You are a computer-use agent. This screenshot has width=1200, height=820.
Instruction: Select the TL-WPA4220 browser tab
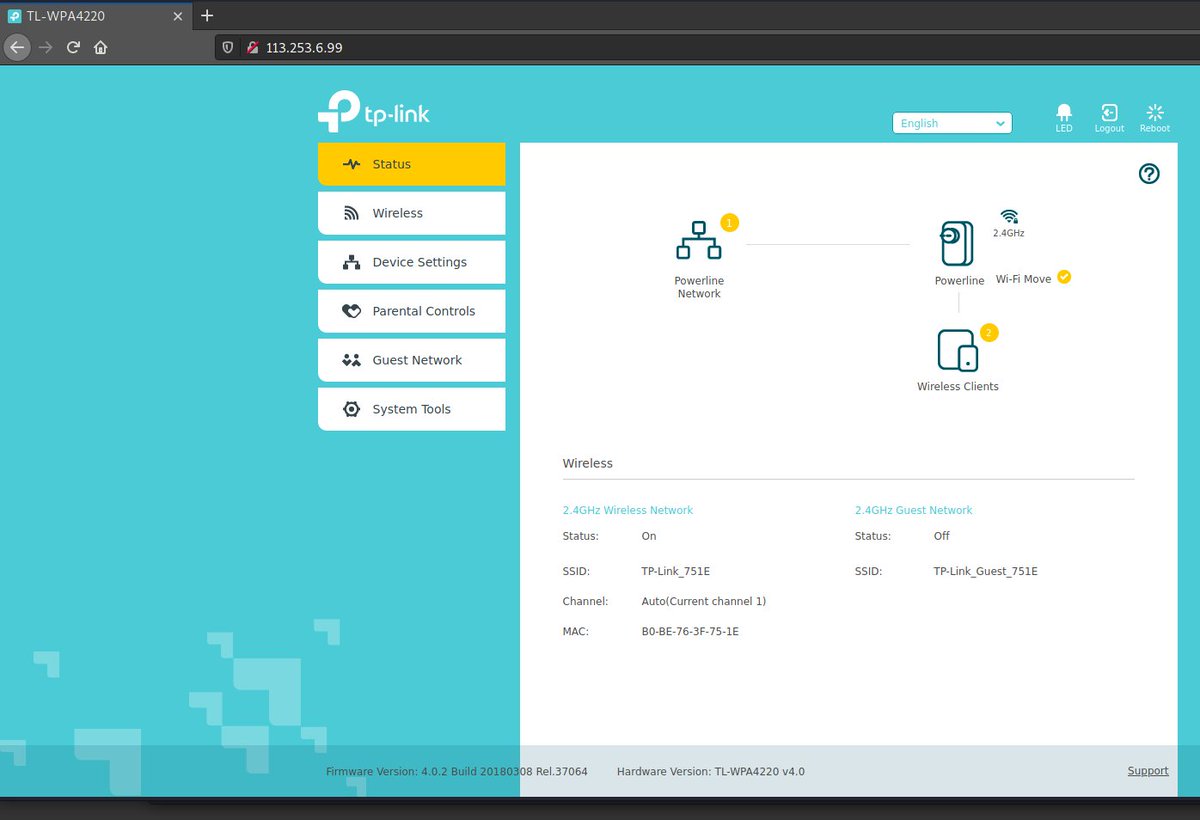click(96, 16)
